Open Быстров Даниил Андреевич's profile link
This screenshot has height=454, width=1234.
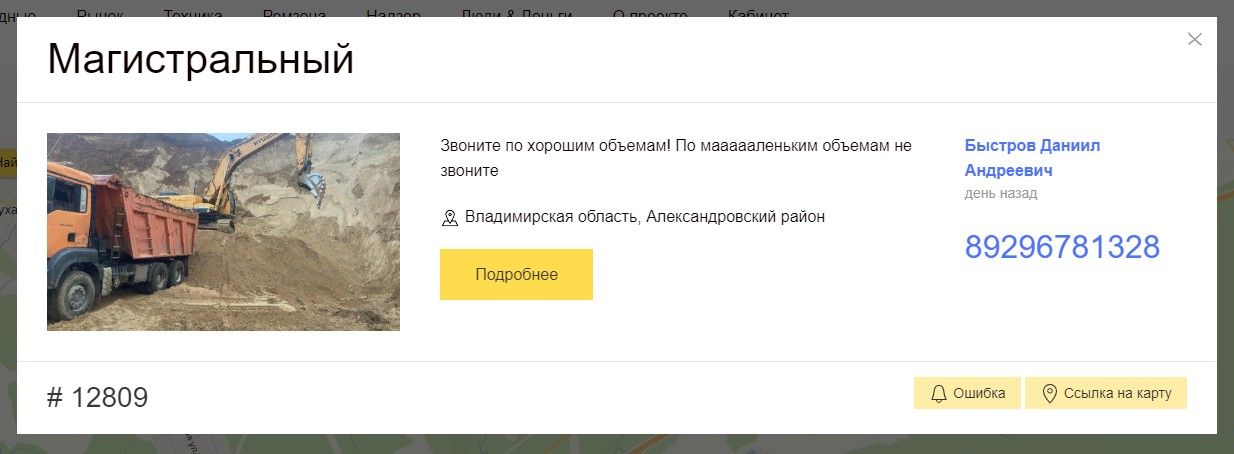pyautogui.click(x=1031, y=158)
